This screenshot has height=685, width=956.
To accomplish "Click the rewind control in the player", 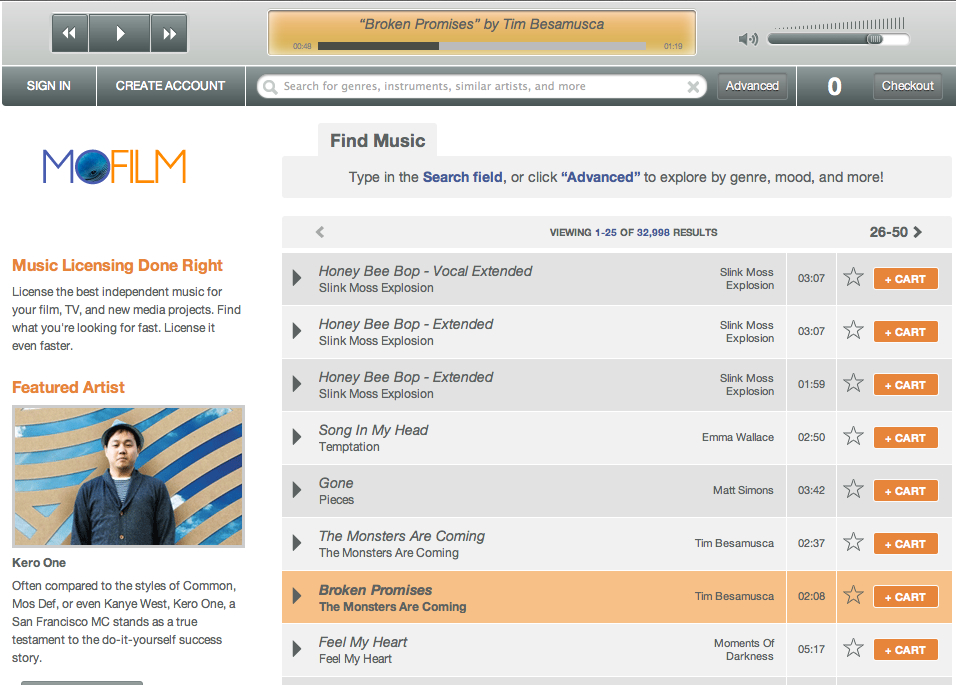I will (69, 33).
